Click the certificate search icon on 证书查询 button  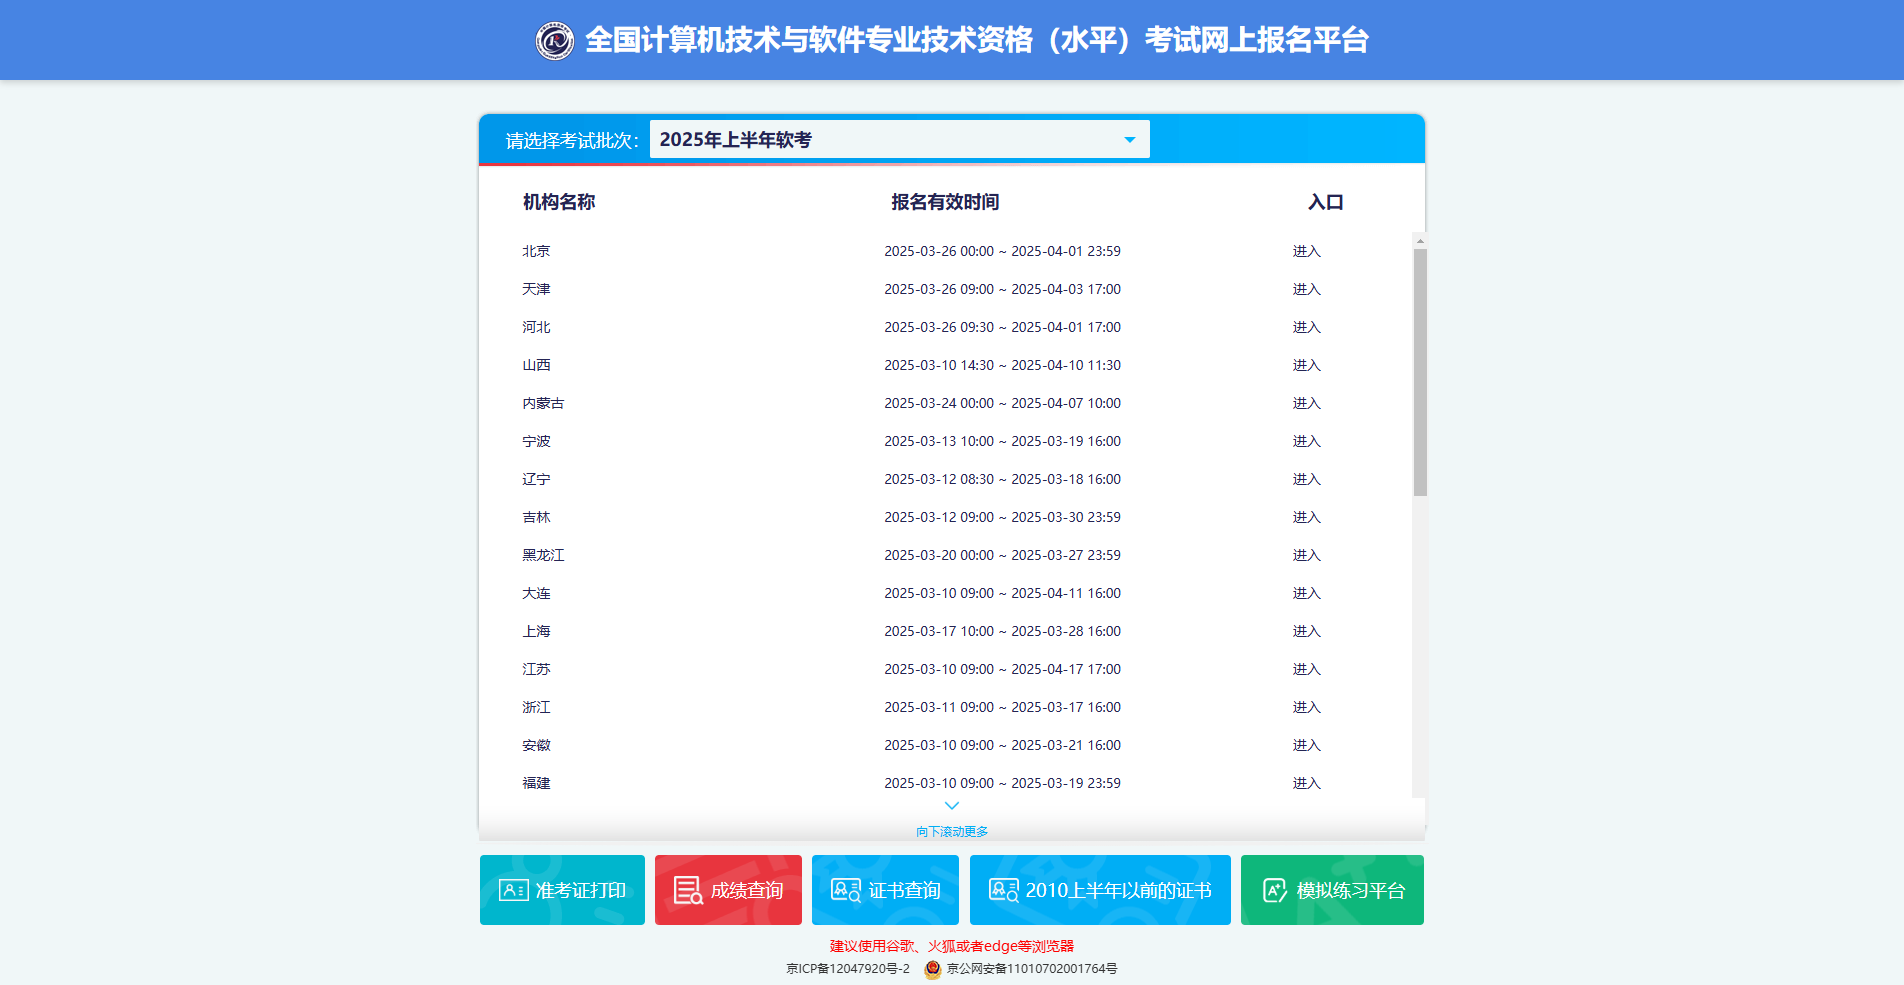click(x=845, y=889)
